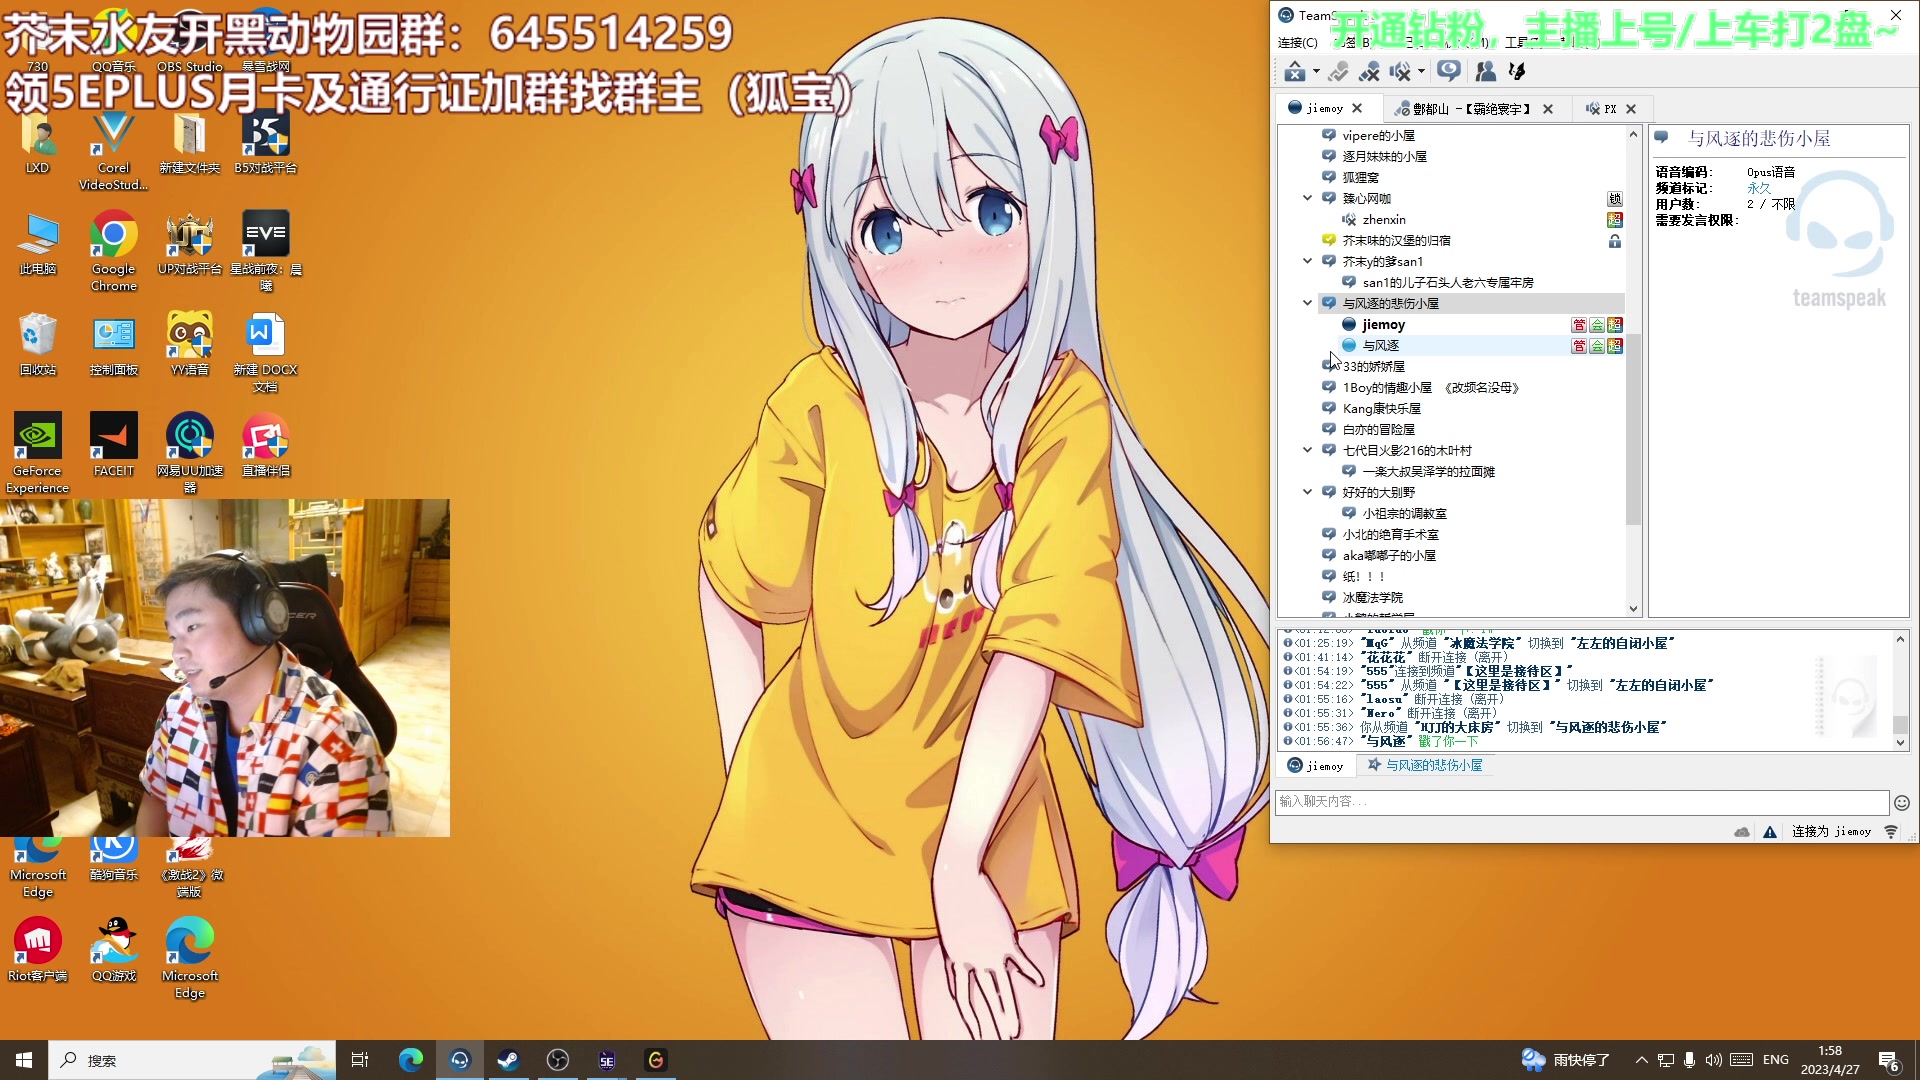
Task: Open YY语音 desktop shortcut
Action: point(190,343)
